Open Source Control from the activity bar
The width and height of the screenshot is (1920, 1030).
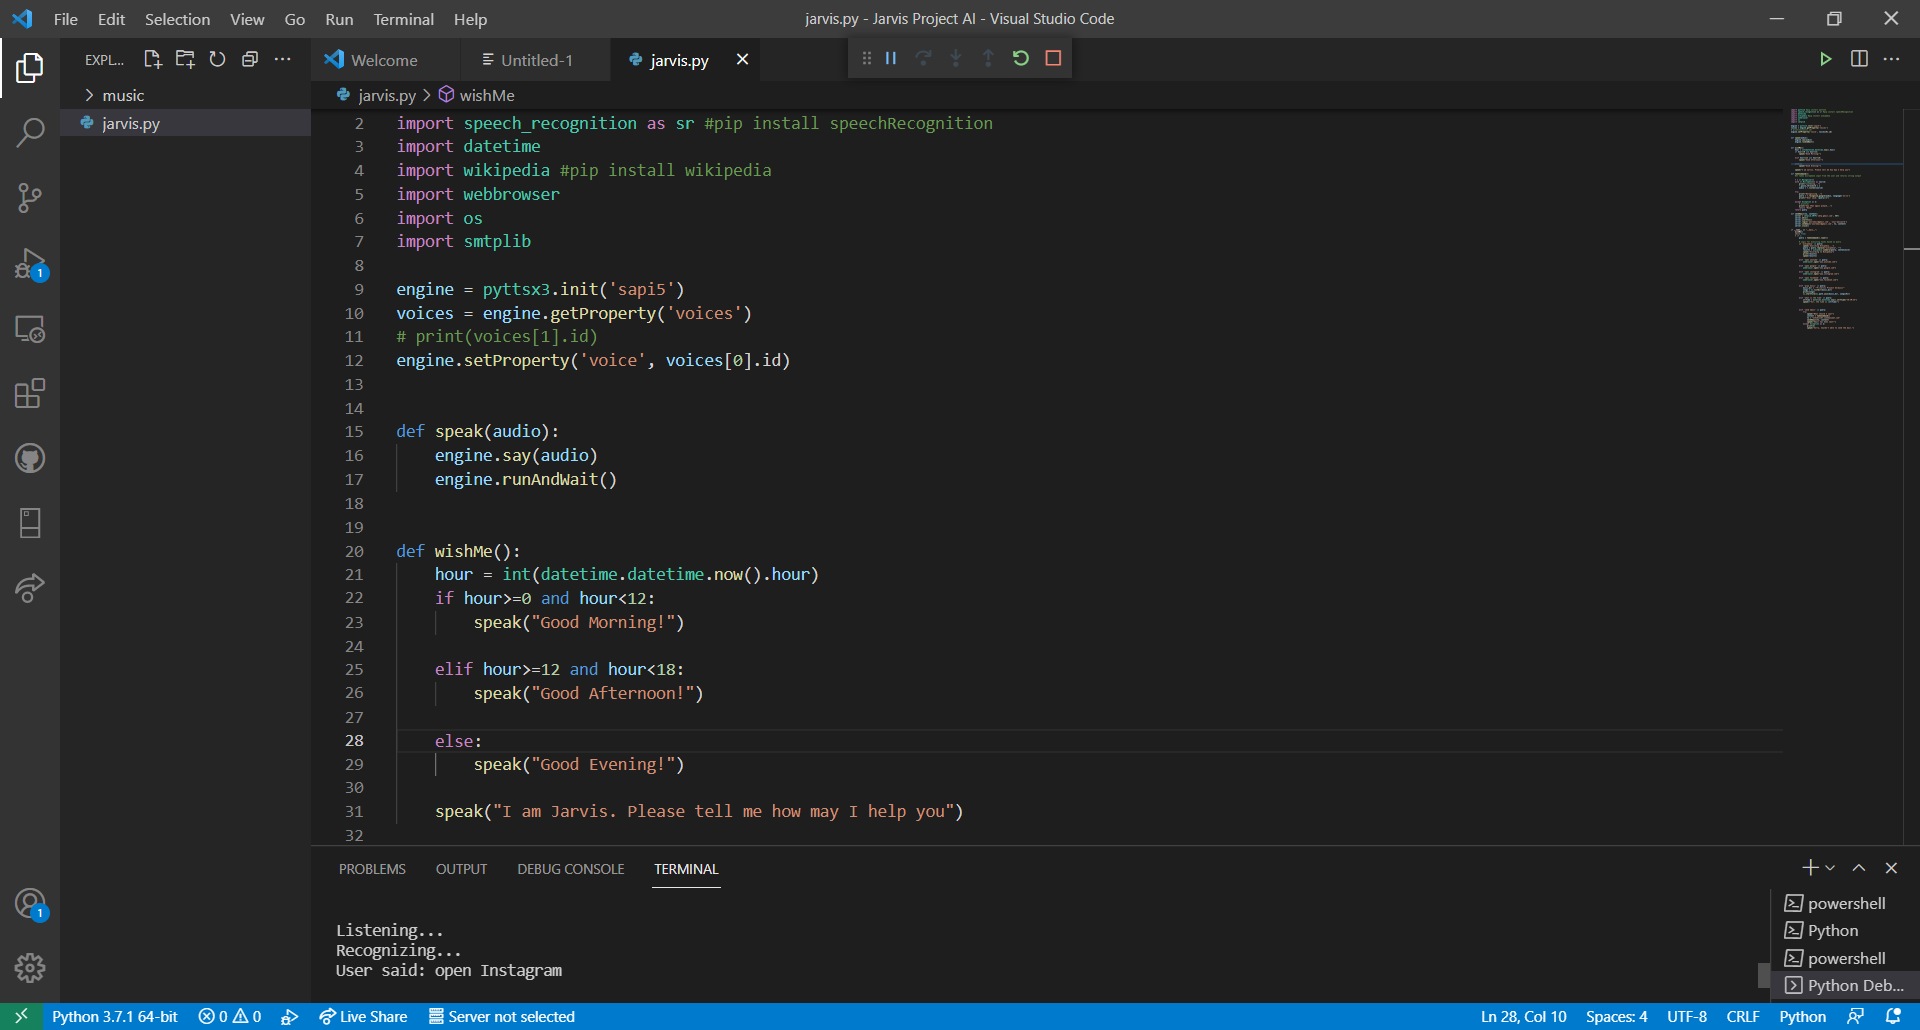click(30, 197)
